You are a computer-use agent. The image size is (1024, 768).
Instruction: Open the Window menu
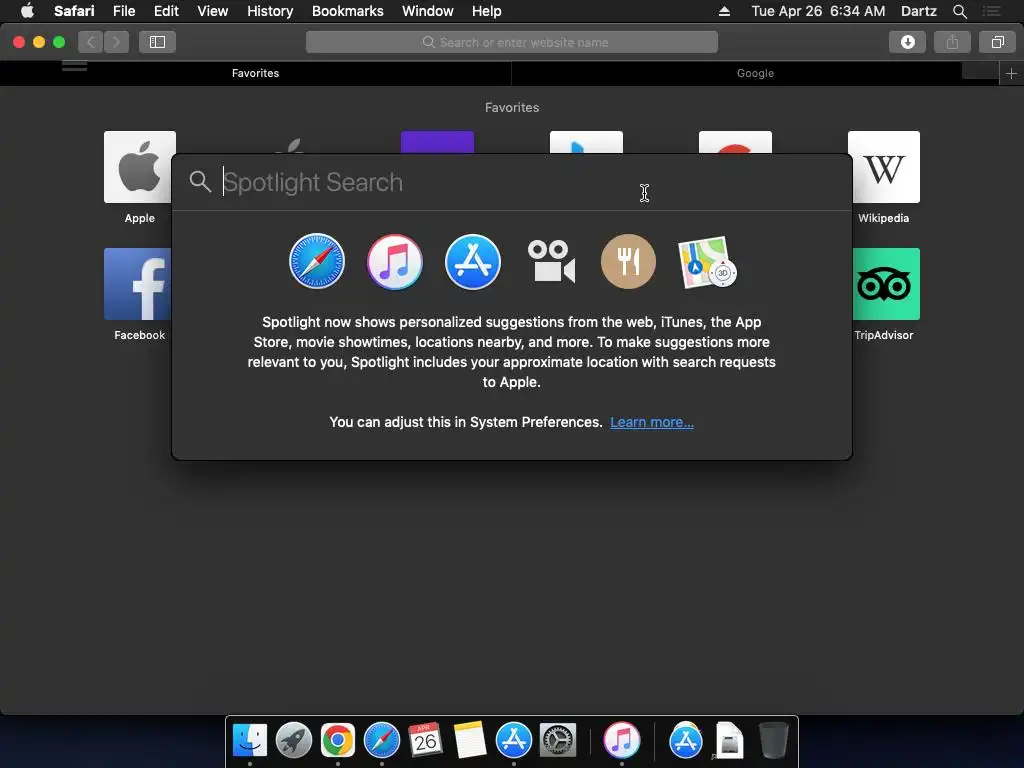[x=428, y=11]
